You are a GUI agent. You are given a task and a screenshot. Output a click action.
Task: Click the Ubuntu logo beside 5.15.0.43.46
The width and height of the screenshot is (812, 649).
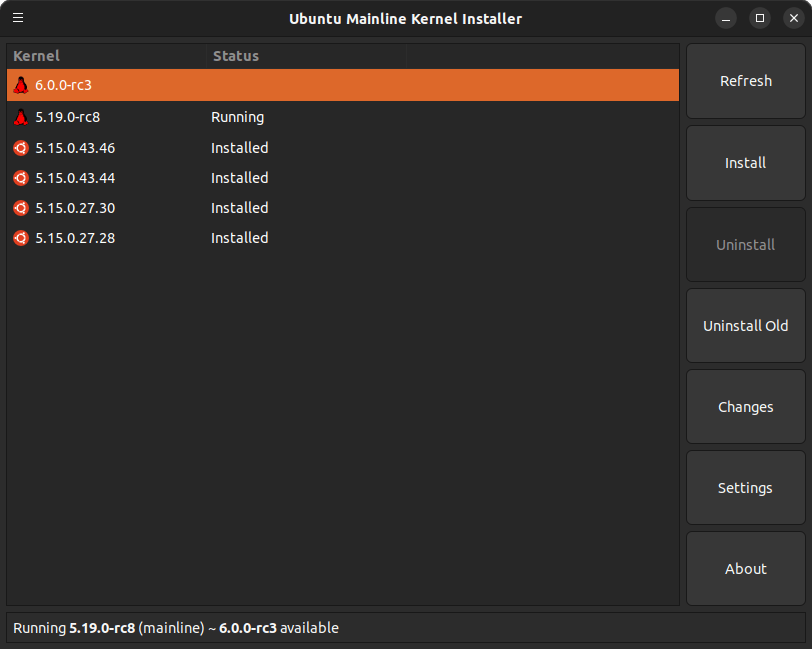(x=21, y=148)
